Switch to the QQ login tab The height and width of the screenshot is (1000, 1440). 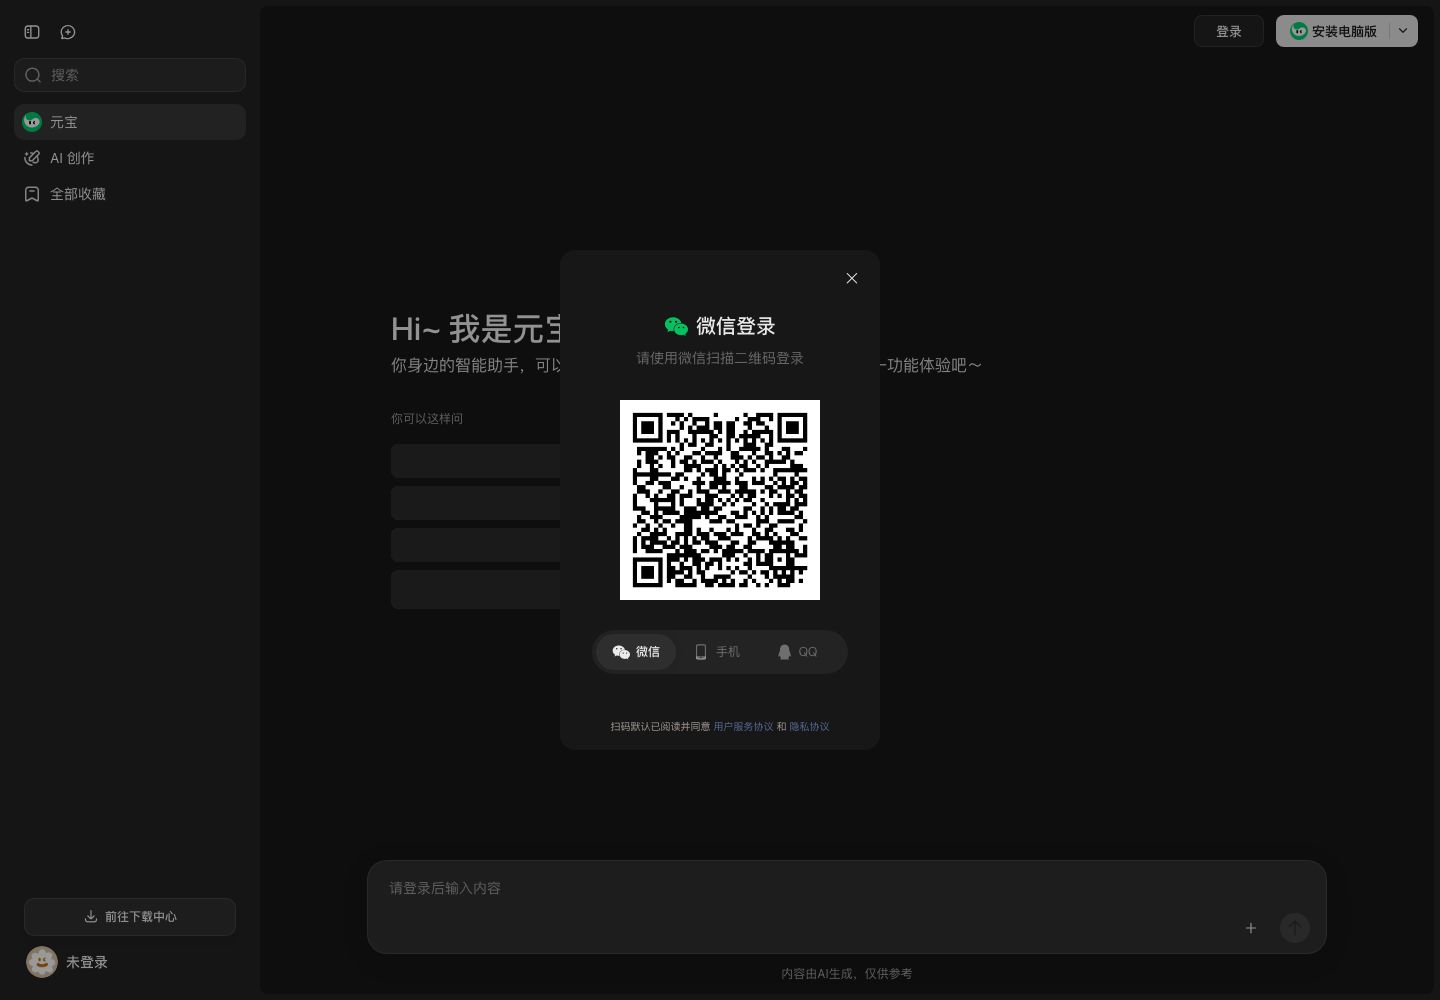798,652
